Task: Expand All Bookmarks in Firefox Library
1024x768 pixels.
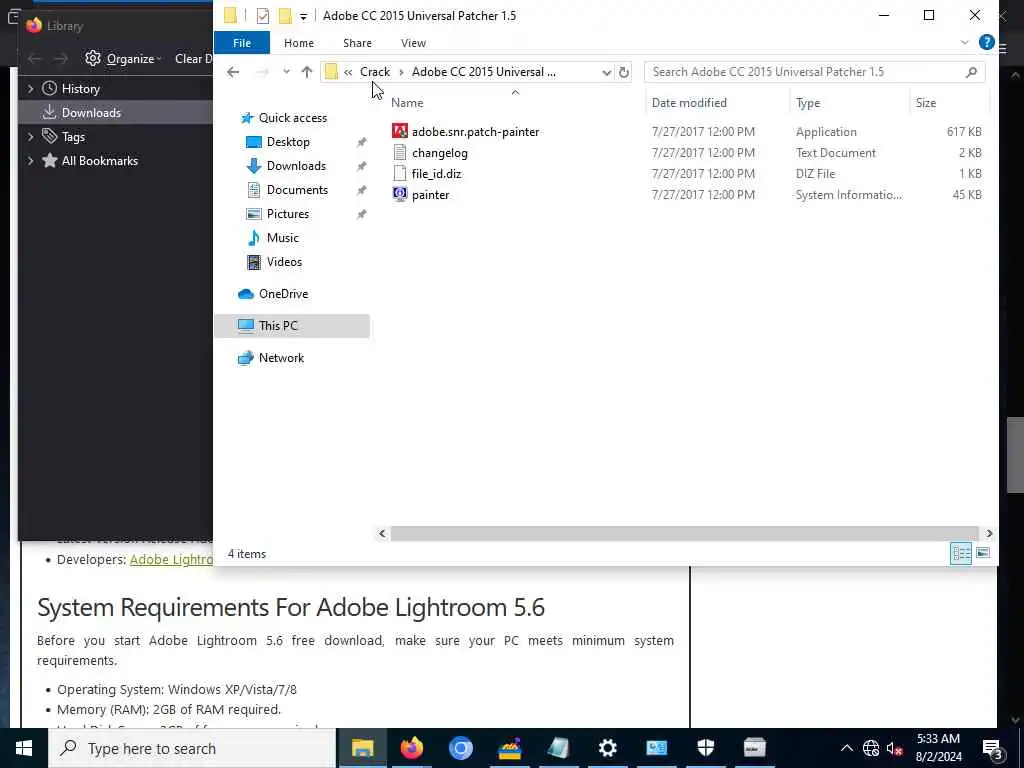Action: pyautogui.click(x=30, y=161)
